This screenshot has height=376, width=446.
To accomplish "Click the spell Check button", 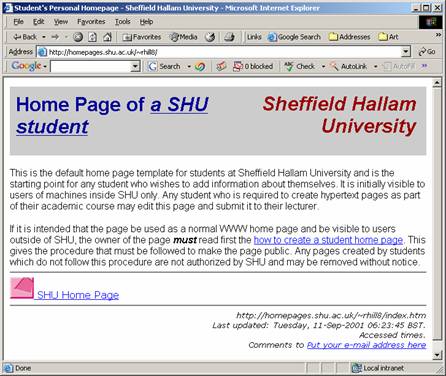I will point(299,66).
